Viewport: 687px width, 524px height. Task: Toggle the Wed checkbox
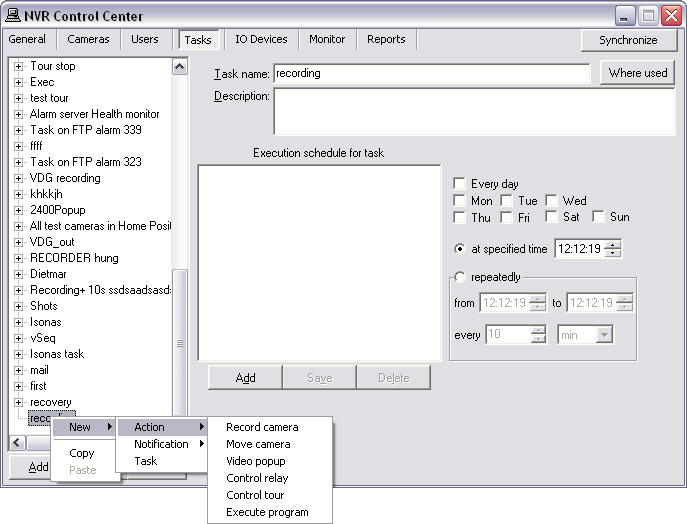tap(551, 201)
